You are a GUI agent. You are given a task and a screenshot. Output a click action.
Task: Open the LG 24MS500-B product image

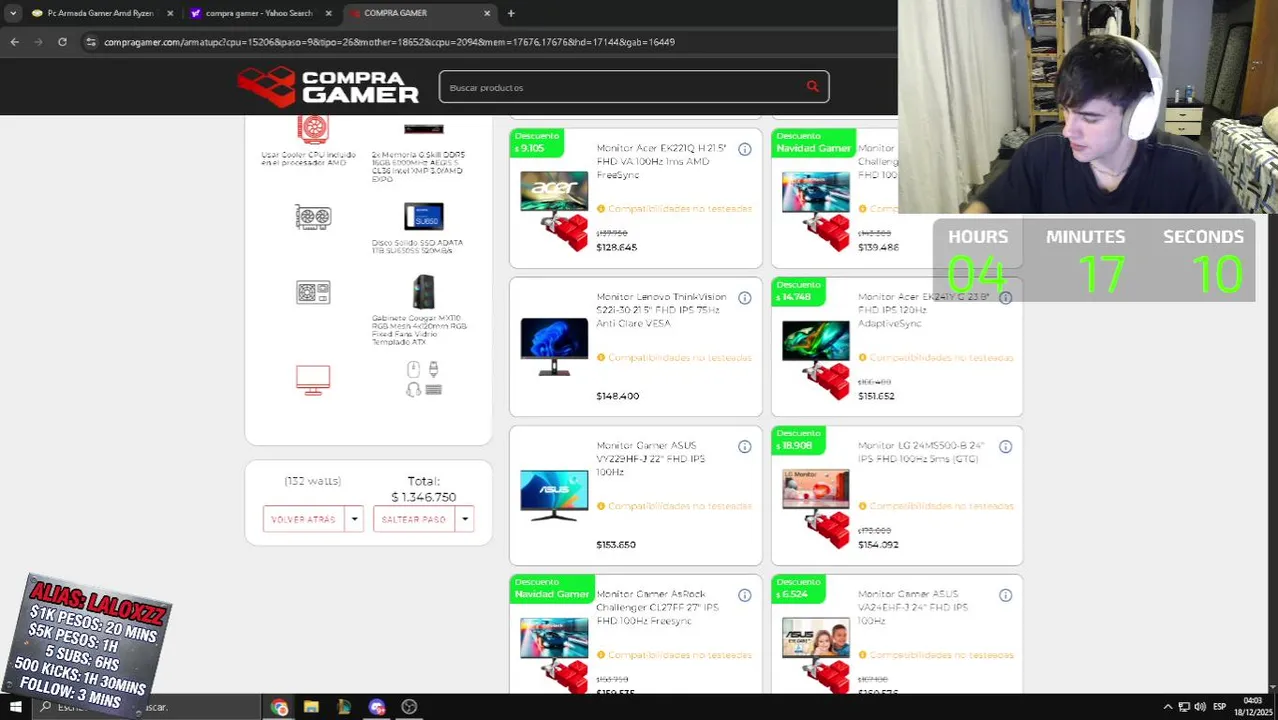click(x=816, y=508)
